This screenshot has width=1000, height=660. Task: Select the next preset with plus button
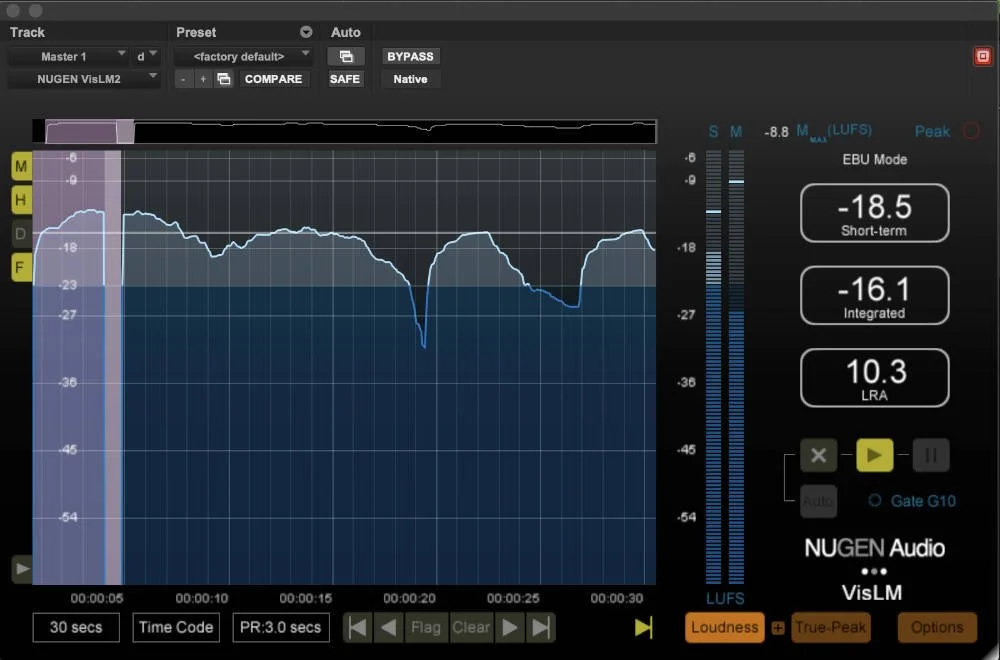click(203, 79)
